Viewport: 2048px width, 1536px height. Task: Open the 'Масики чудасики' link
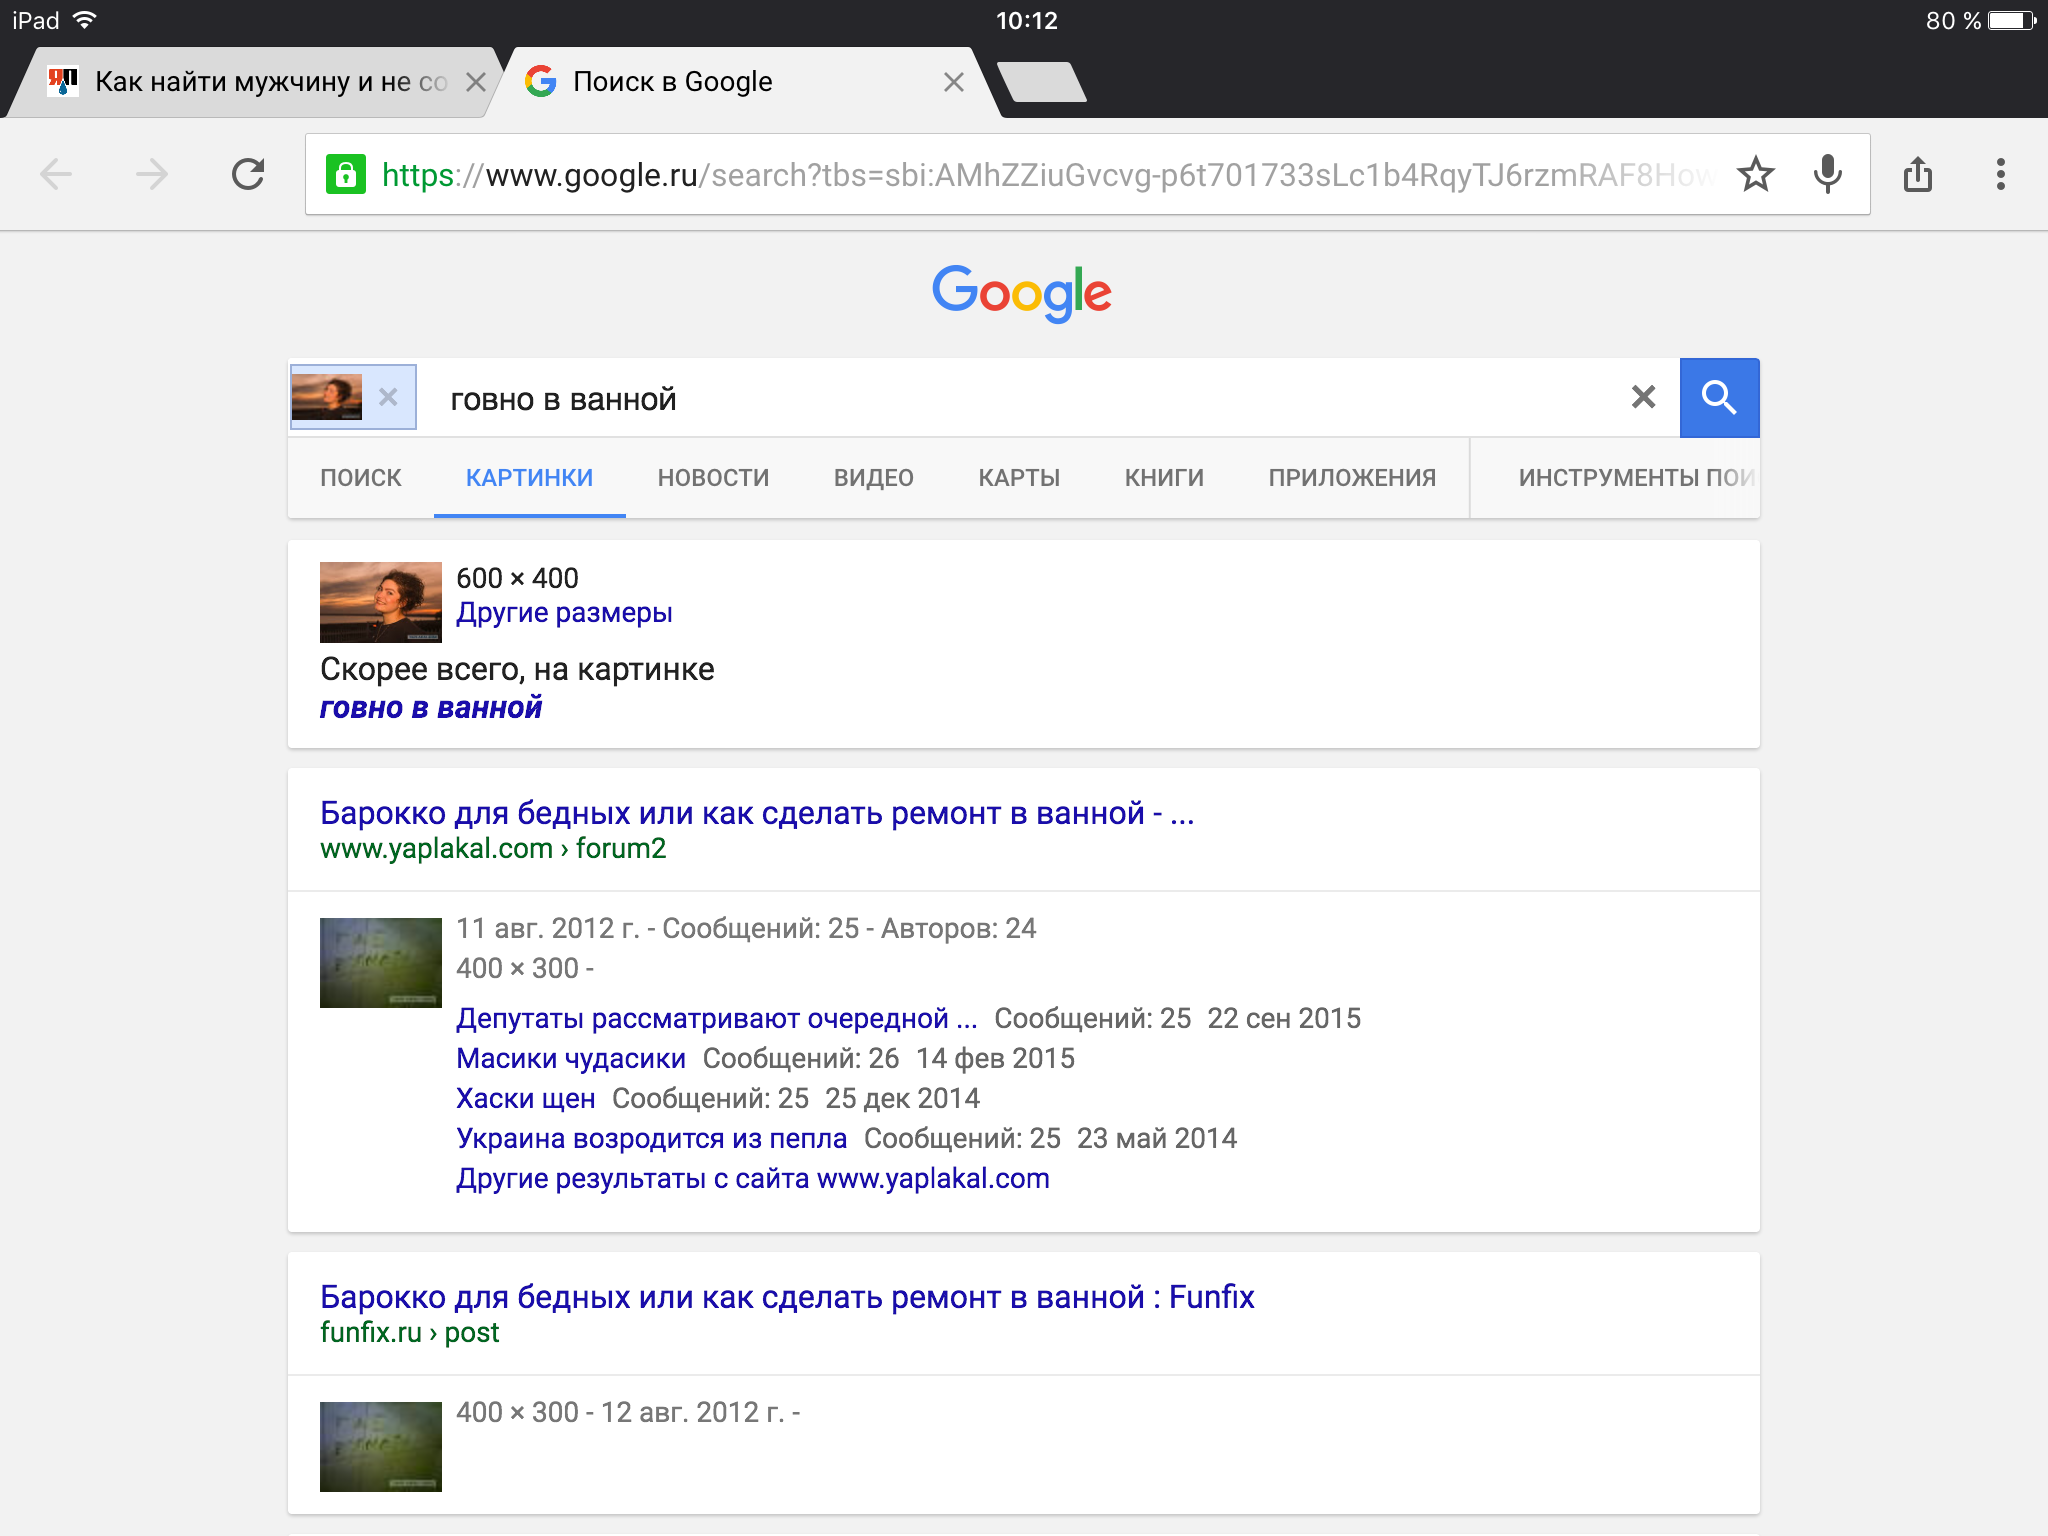571,1059
